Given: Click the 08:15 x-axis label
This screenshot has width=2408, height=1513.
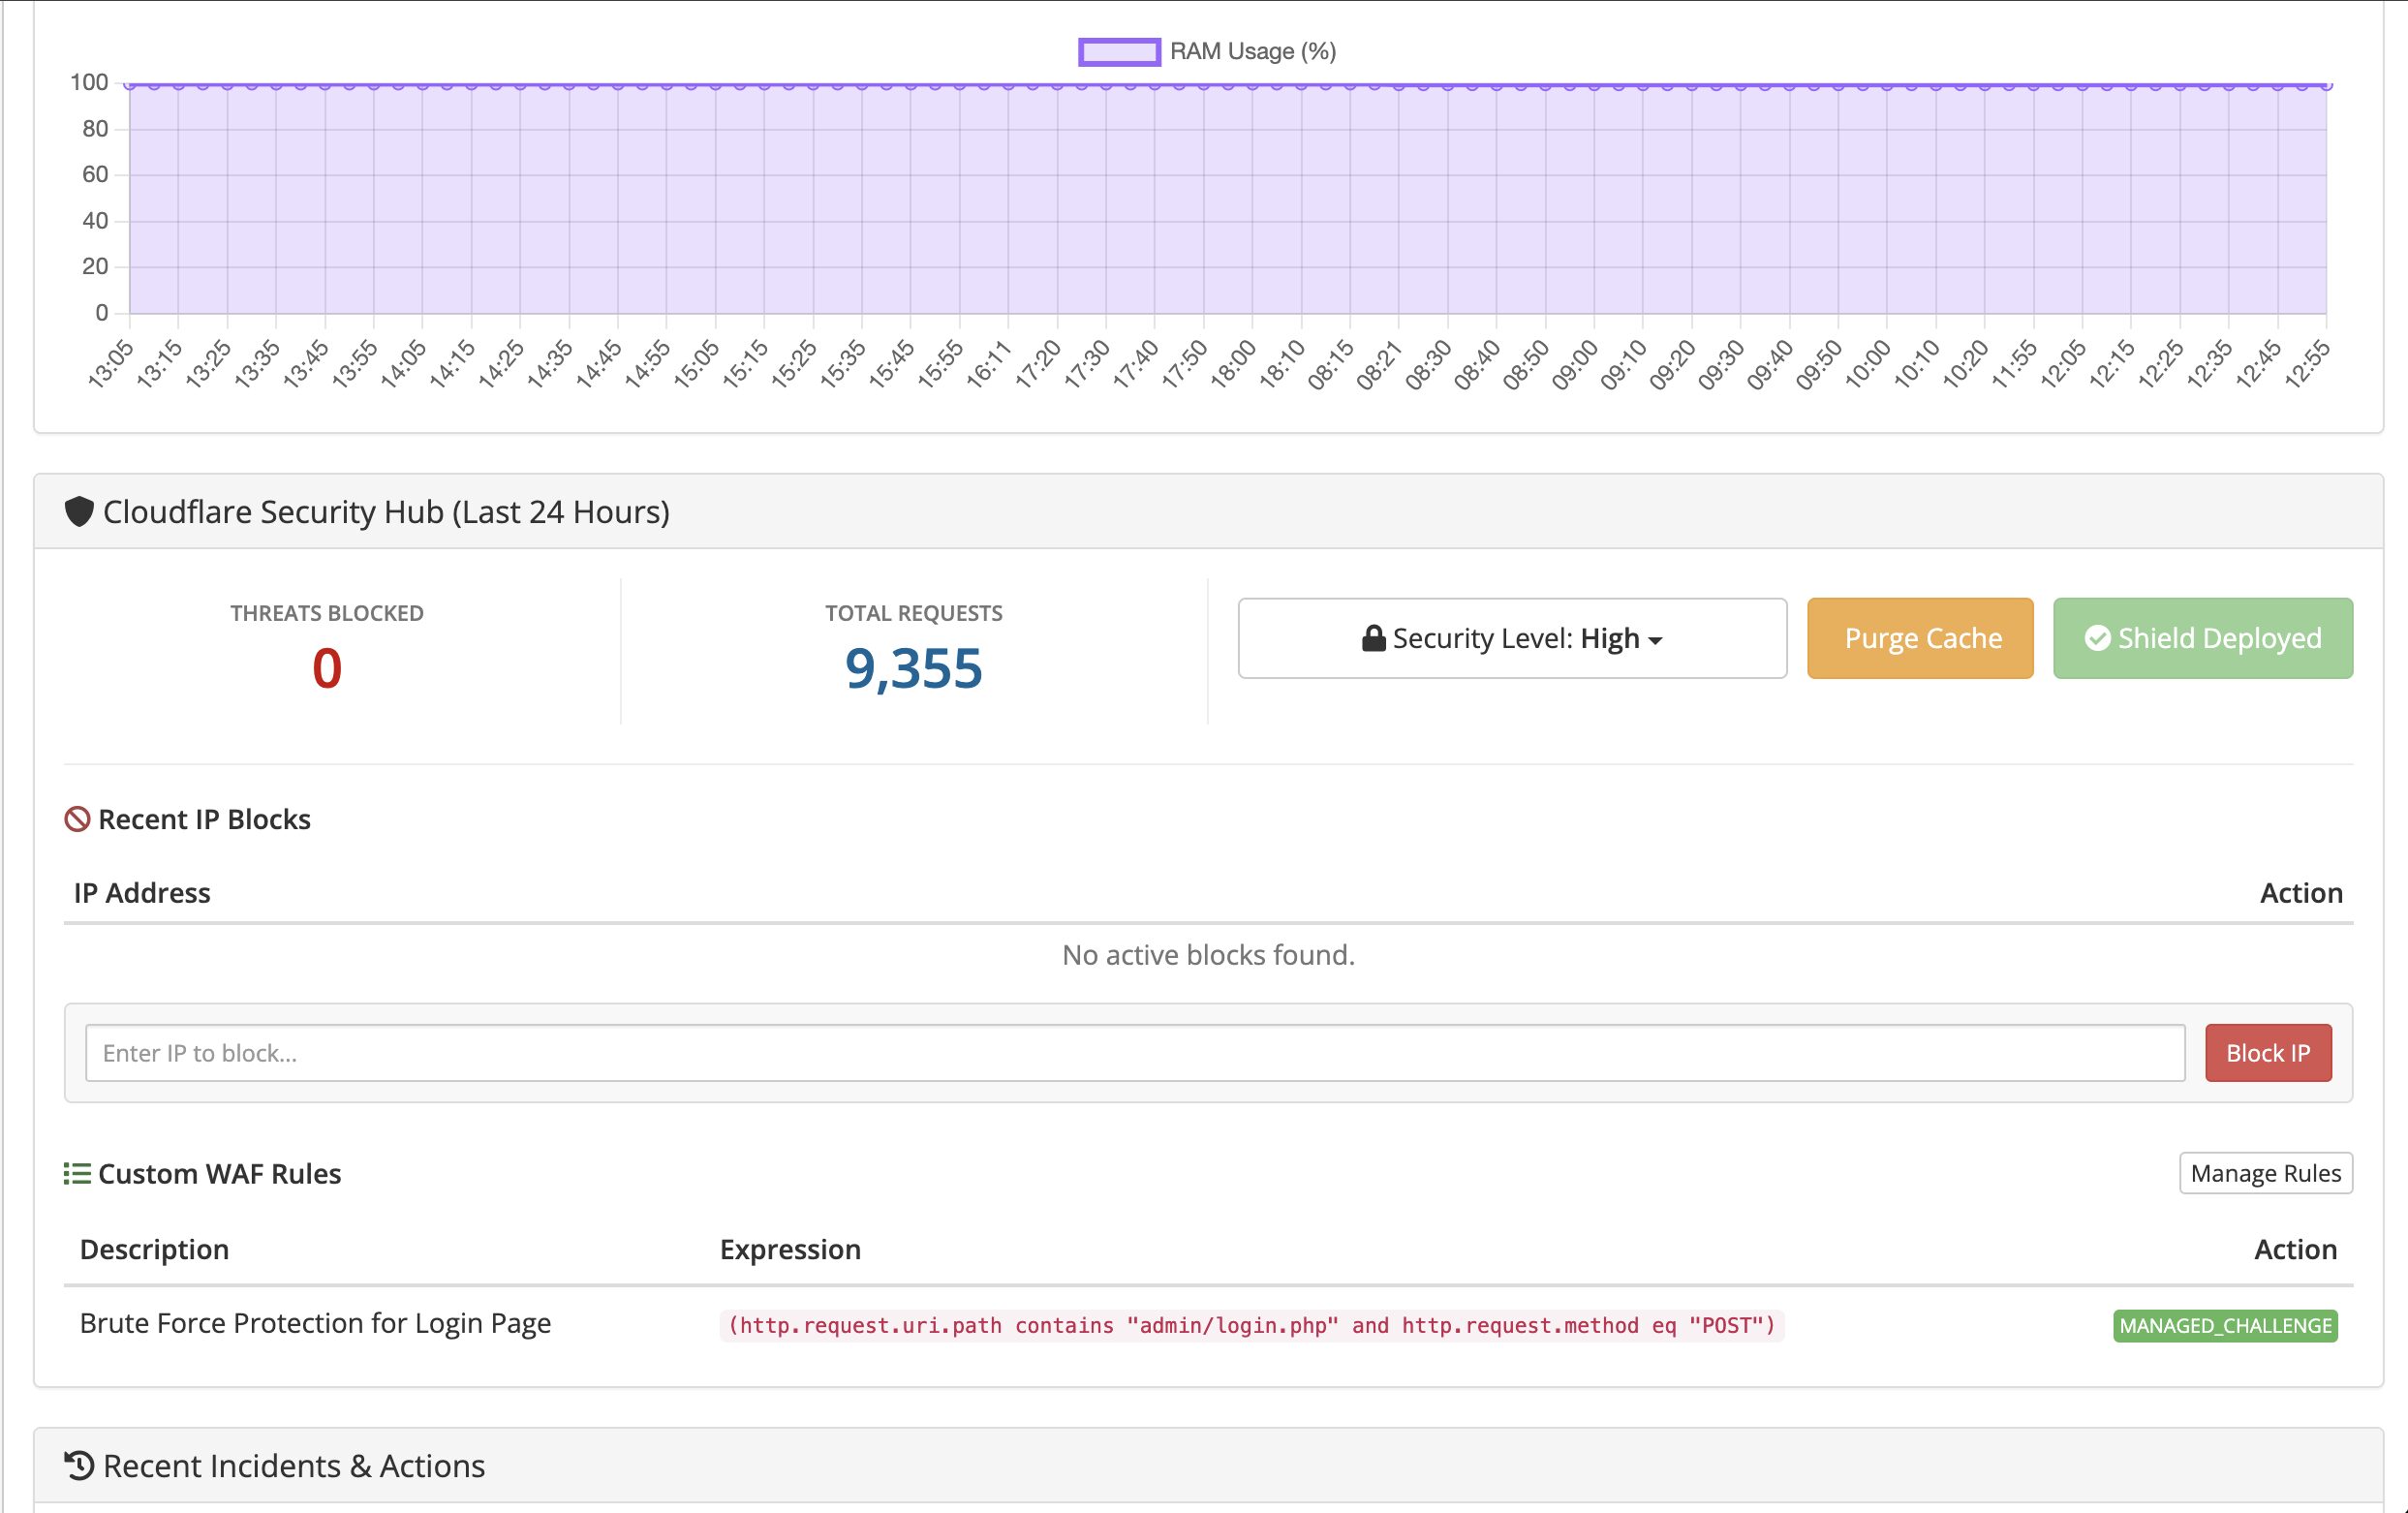Looking at the screenshot, I should [1332, 365].
